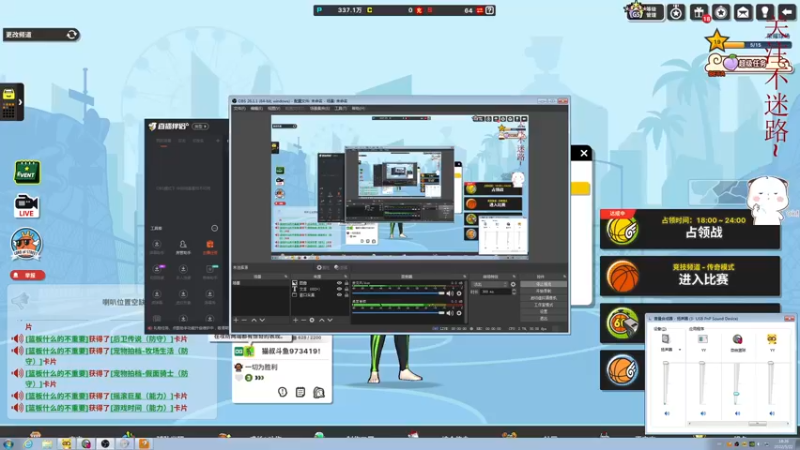800x450 pixels.
Task: Toggle lock on 窗口采集 source
Action: coord(346,295)
